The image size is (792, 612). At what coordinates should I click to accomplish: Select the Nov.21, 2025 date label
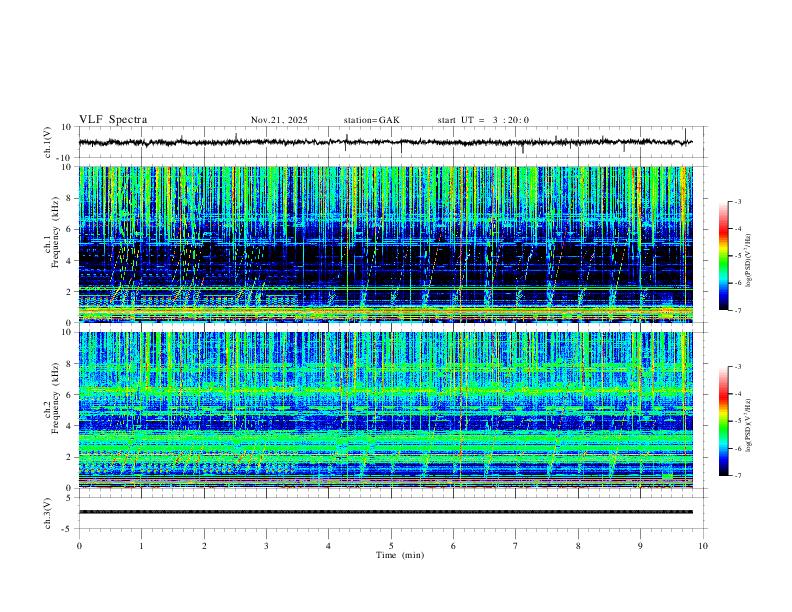click(279, 120)
